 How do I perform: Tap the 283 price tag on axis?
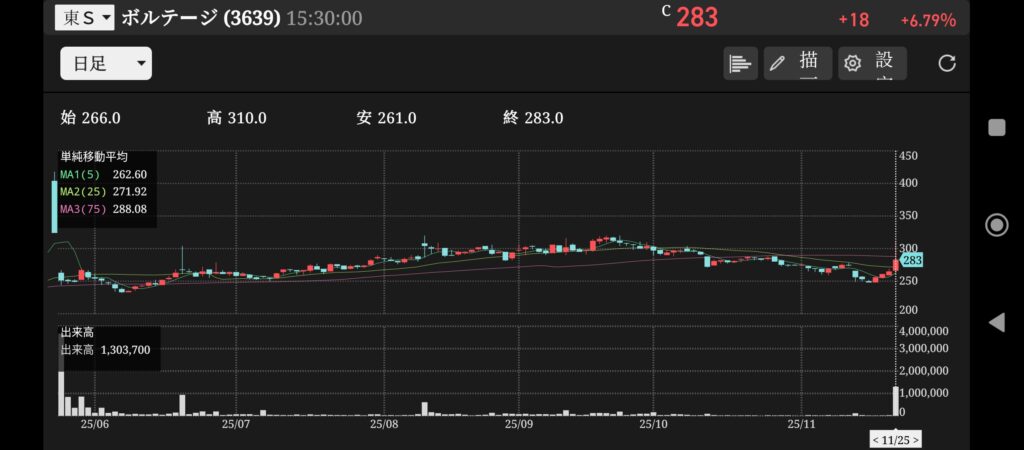[x=911, y=261]
